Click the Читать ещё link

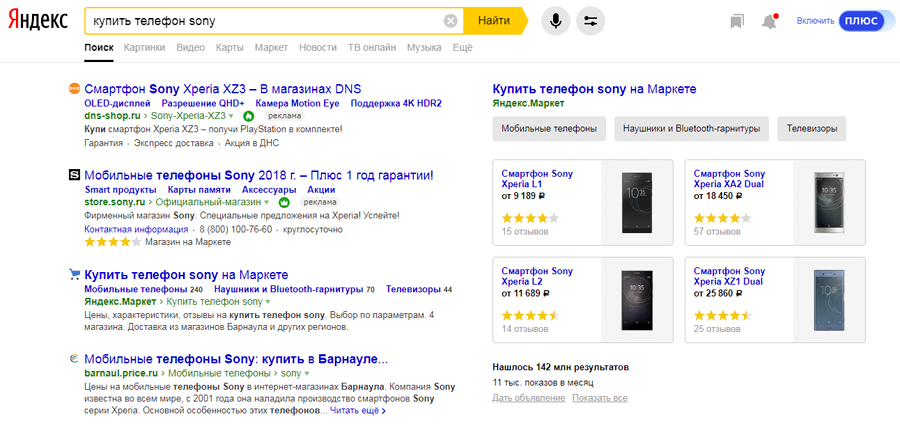coord(358,411)
